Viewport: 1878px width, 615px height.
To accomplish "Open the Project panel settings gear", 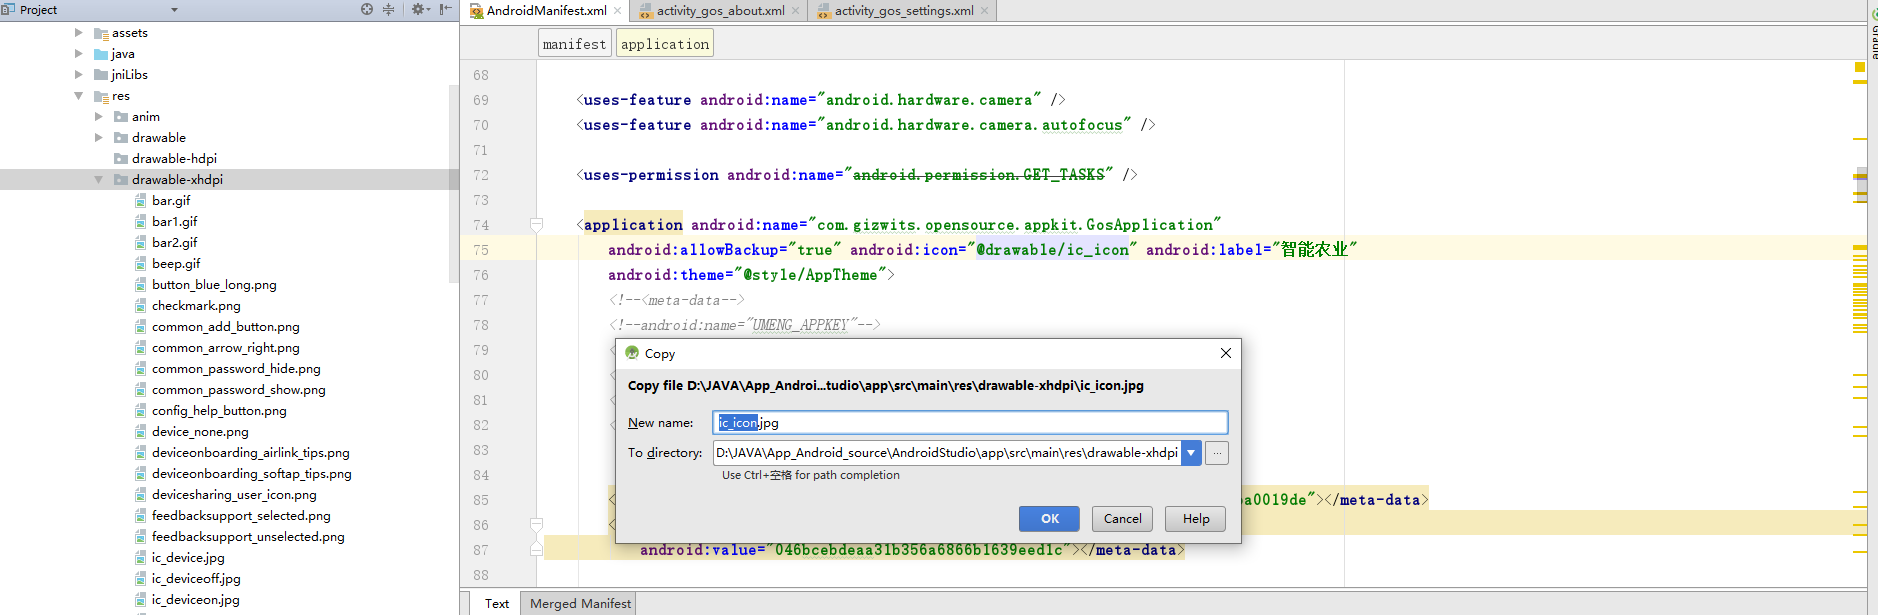I will (x=419, y=9).
